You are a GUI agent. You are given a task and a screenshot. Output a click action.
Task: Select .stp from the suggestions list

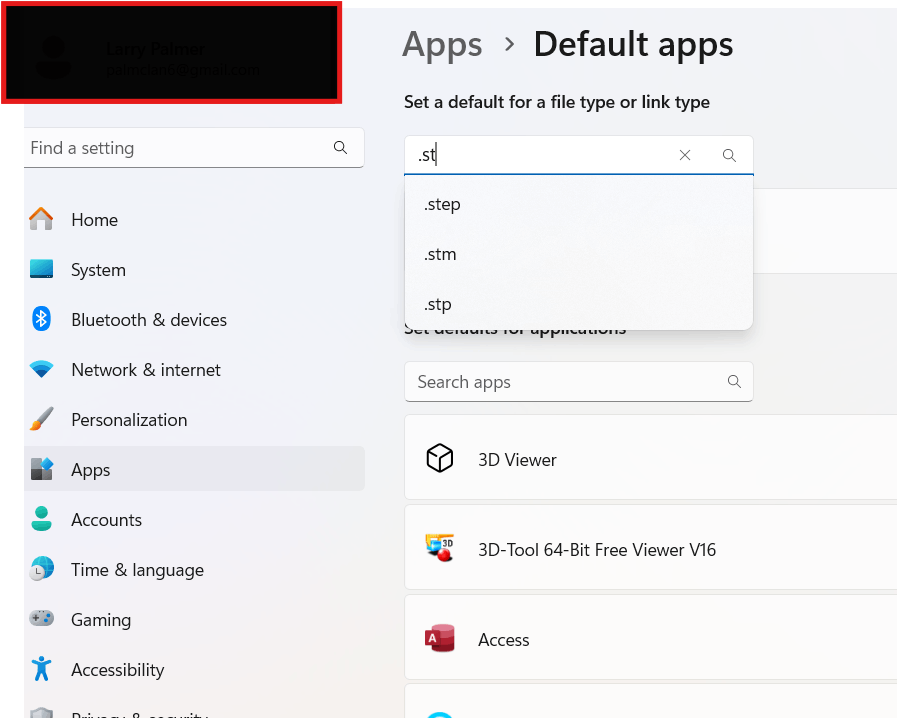(x=578, y=304)
